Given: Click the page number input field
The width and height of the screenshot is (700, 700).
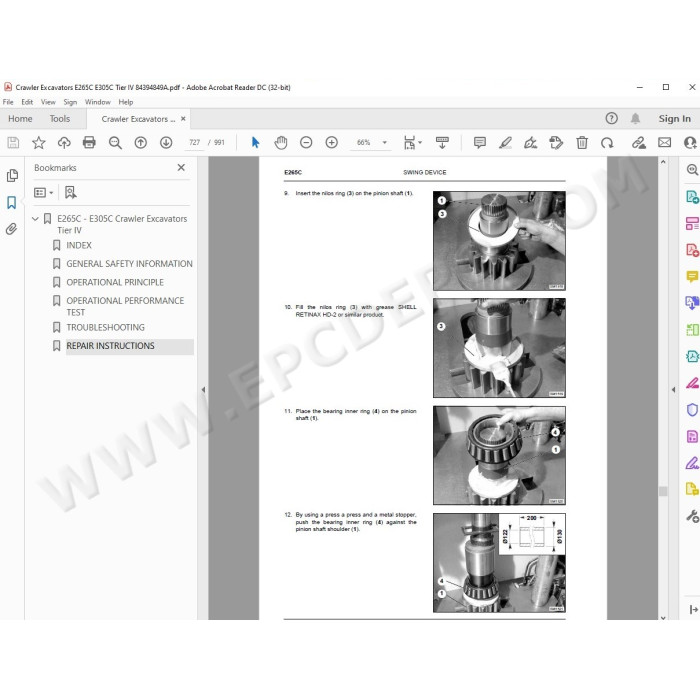Looking at the screenshot, I should [x=195, y=143].
